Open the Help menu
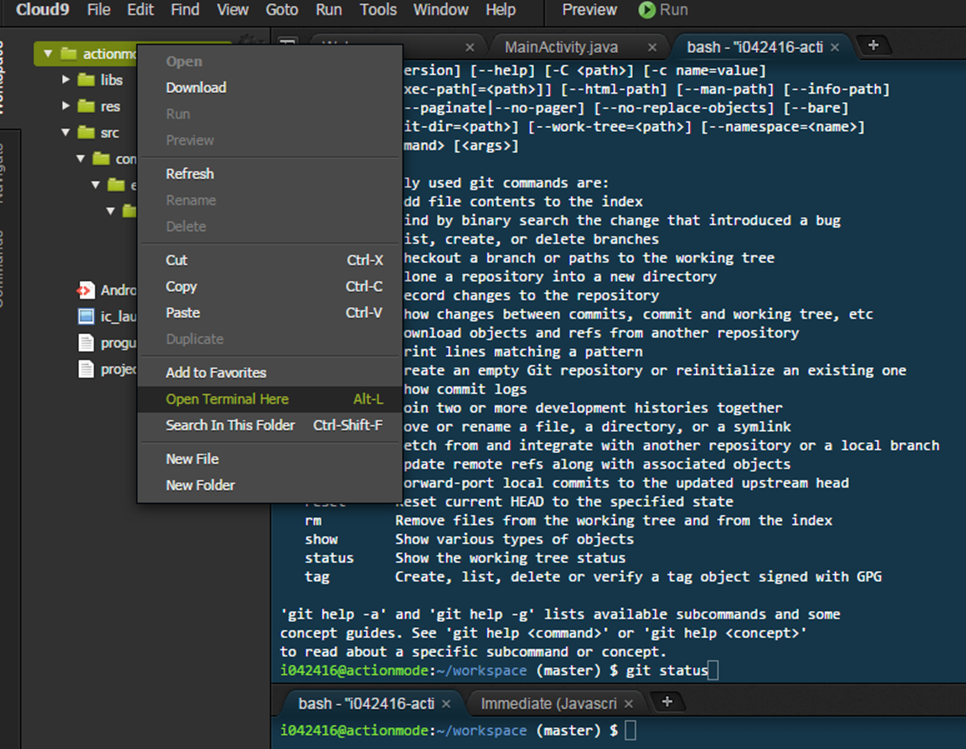The width and height of the screenshot is (966, 749). pos(500,10)
